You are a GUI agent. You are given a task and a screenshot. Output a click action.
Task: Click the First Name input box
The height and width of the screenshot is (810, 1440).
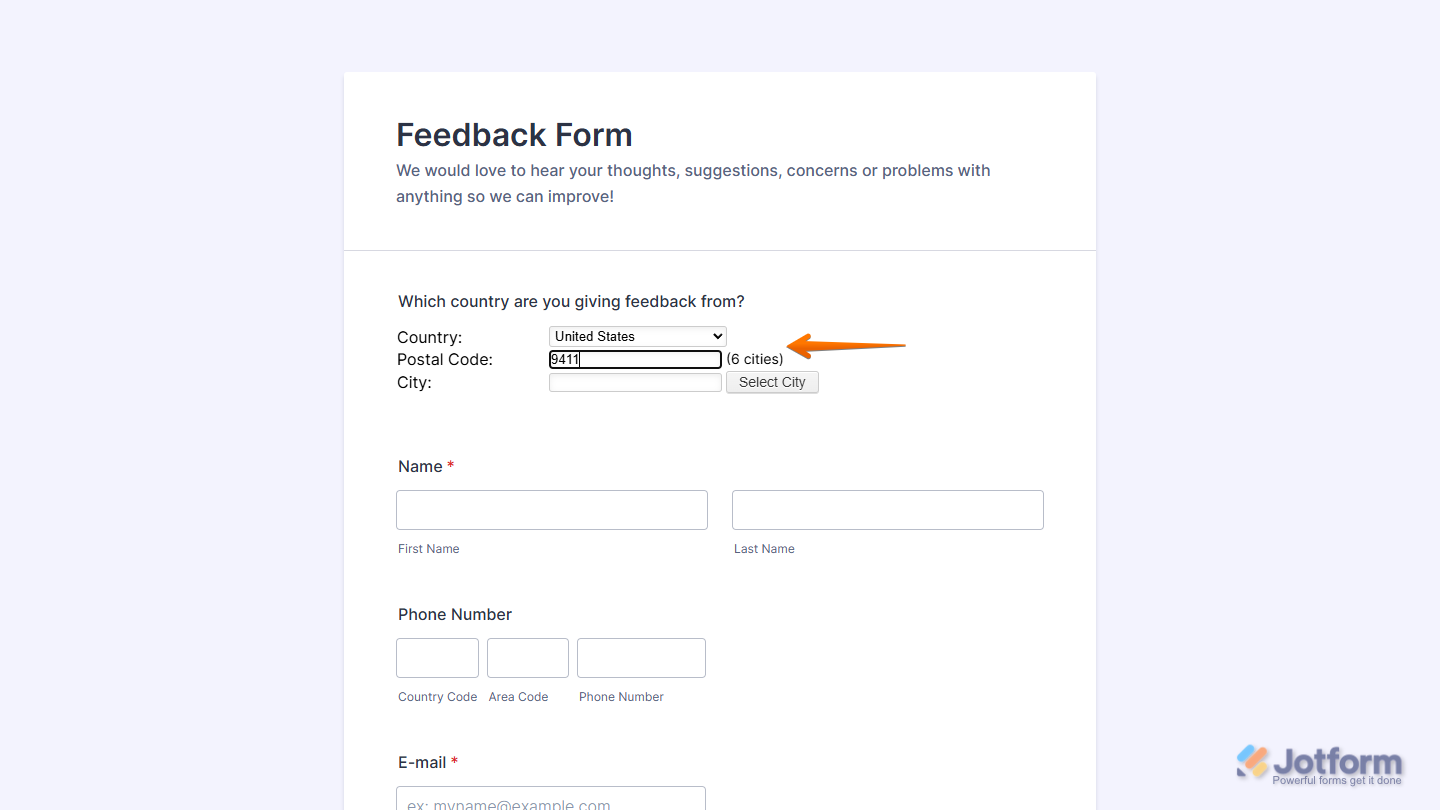pos(551,510)
